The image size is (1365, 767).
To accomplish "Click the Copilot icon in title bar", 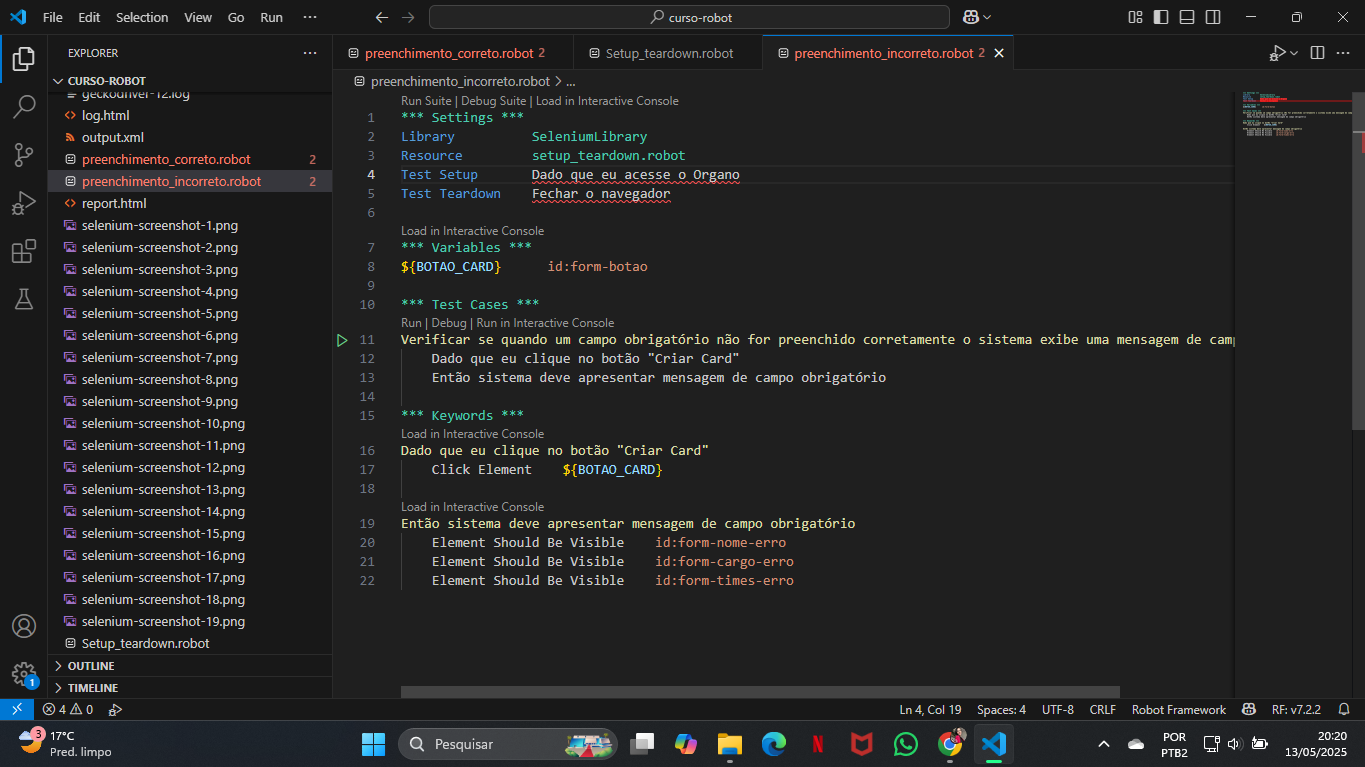I will click(x=970, y=17).
